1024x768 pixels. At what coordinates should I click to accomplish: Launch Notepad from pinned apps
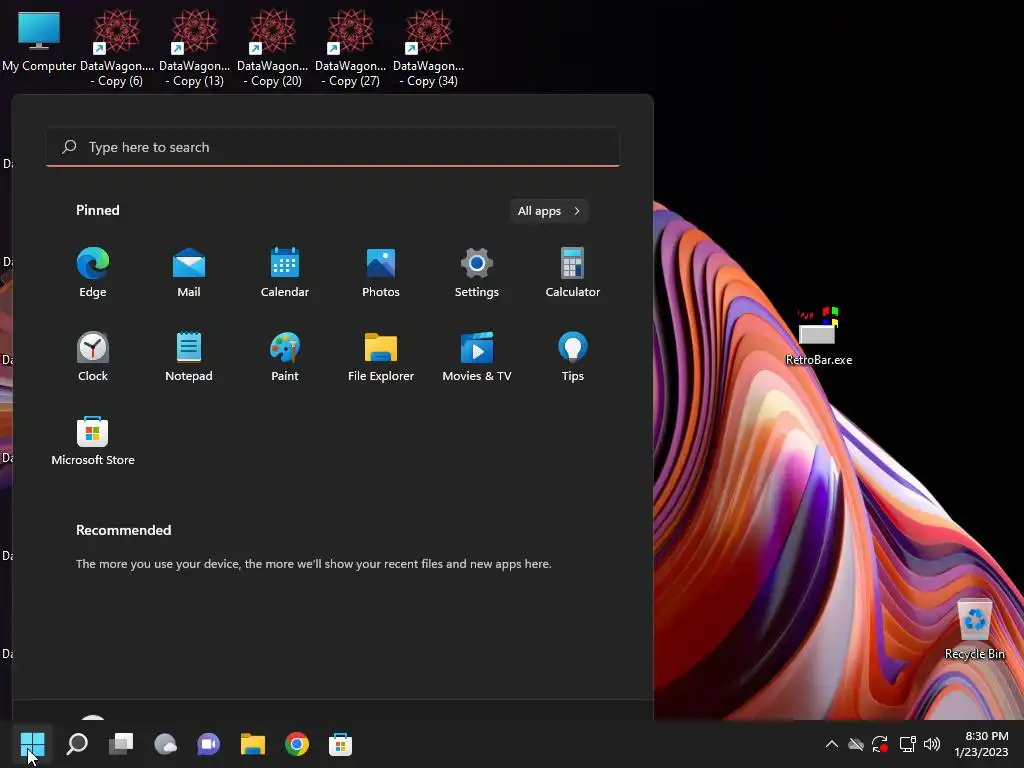pyautogui.click(x=189, y=357)
